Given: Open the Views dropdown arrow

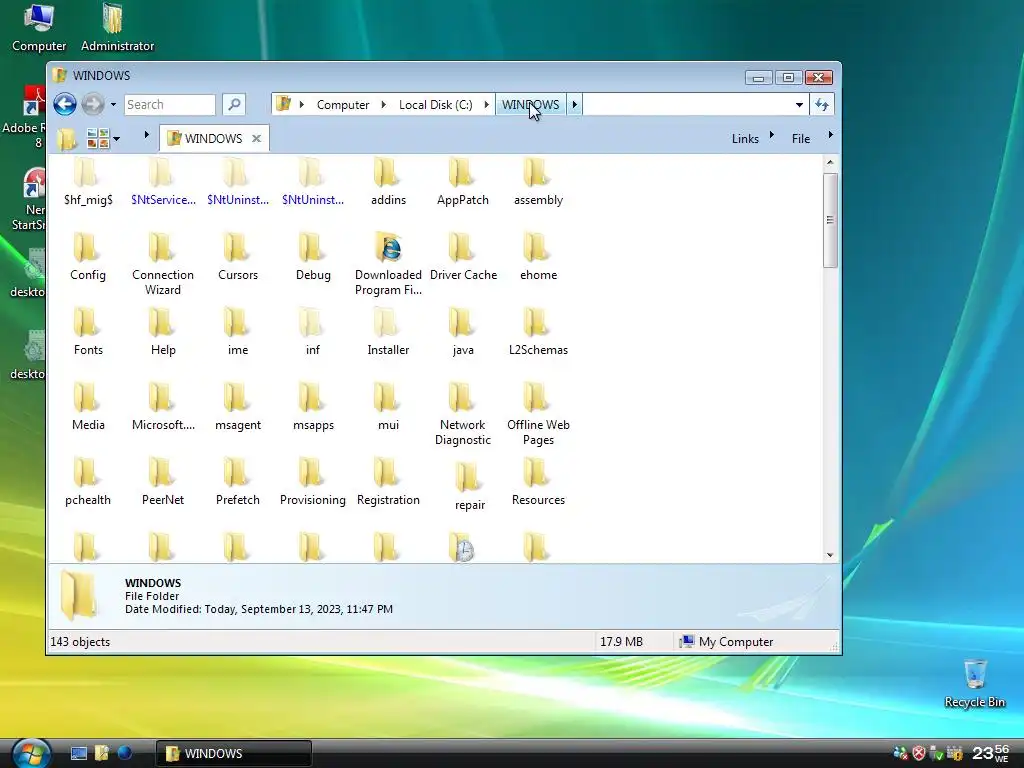Looking at the screenshot, I should click(116, 138).
